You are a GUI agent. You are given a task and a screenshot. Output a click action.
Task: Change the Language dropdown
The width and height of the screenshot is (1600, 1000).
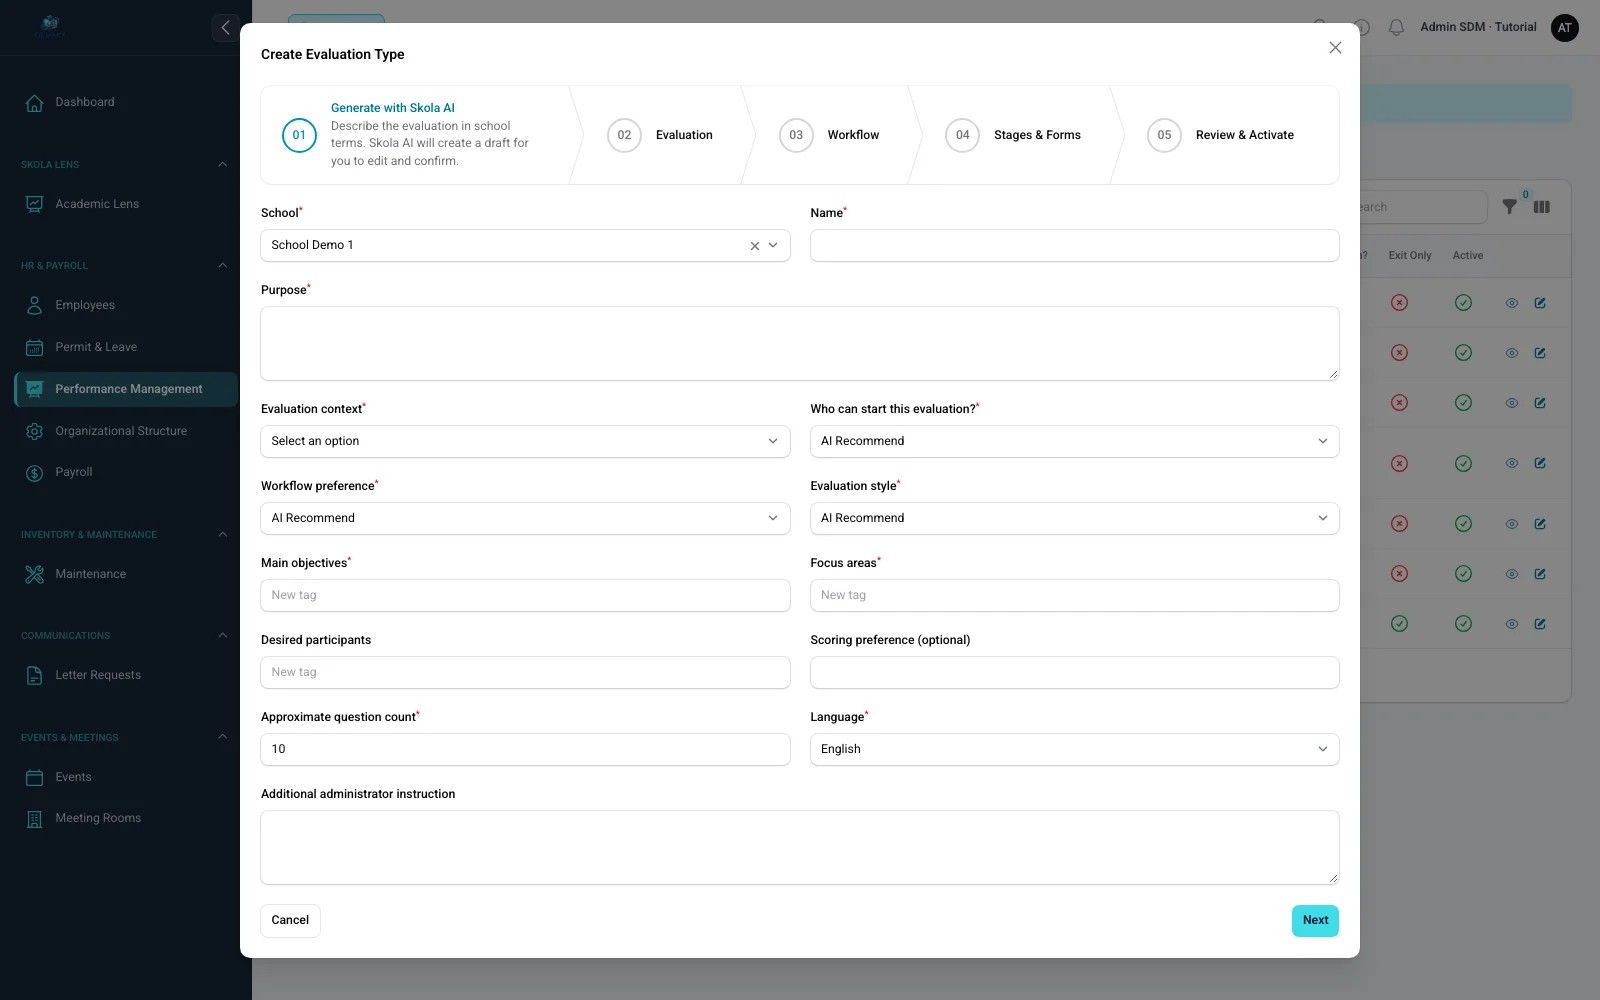(1074, 750)
